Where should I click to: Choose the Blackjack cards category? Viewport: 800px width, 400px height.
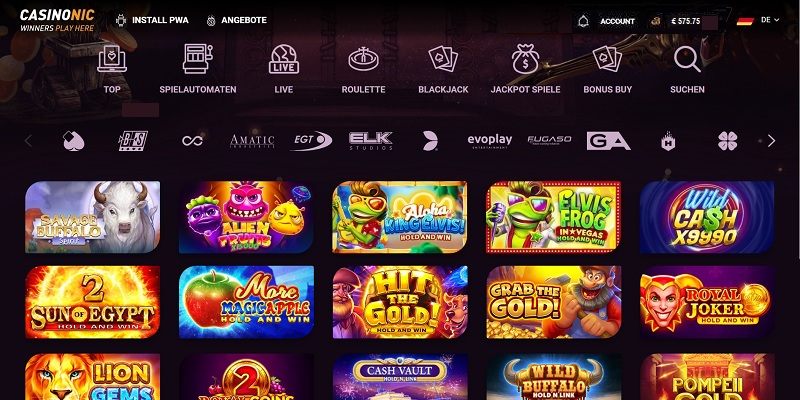click(443, 59)
